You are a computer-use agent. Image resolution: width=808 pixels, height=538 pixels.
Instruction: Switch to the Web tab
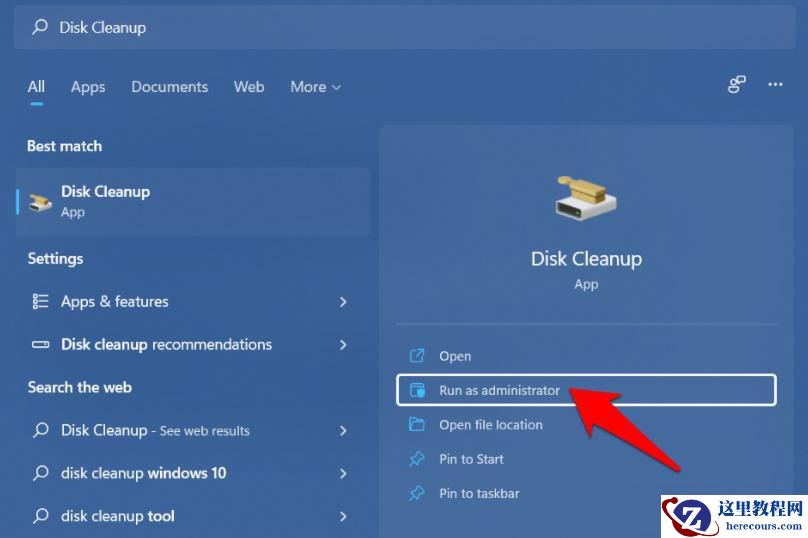(249, 87)
